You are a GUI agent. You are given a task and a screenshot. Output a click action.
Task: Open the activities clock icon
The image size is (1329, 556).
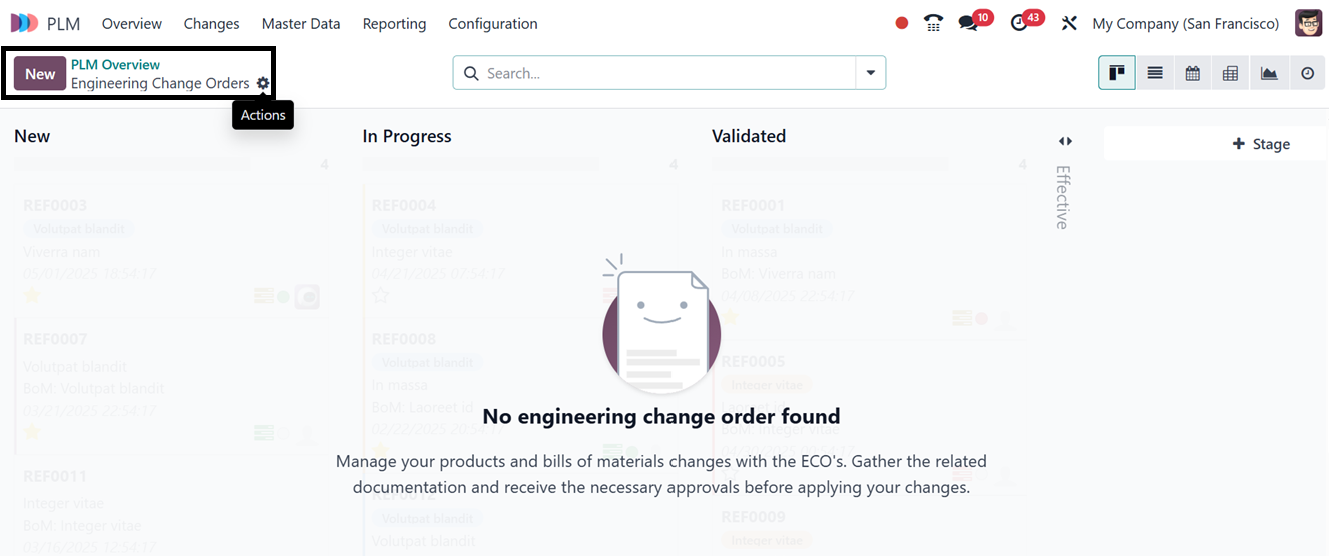1020,23
